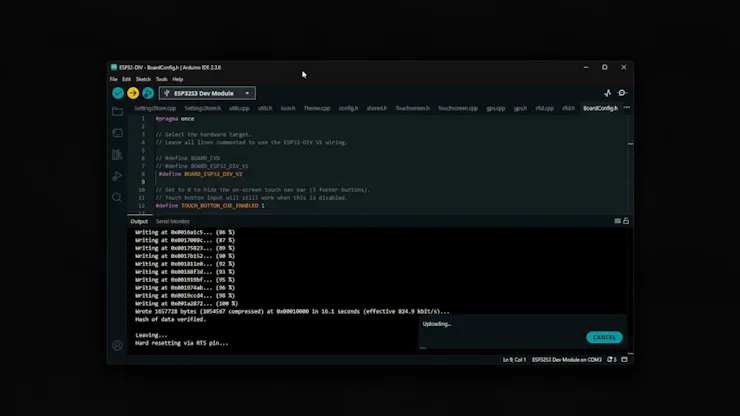Open the Serial Monitor magnifier icon
The height and width of the screenshot is (416, 740).
622,93
